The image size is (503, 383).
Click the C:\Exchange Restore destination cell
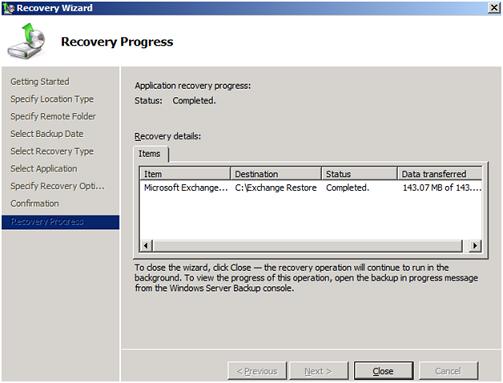tap(276, 188)
